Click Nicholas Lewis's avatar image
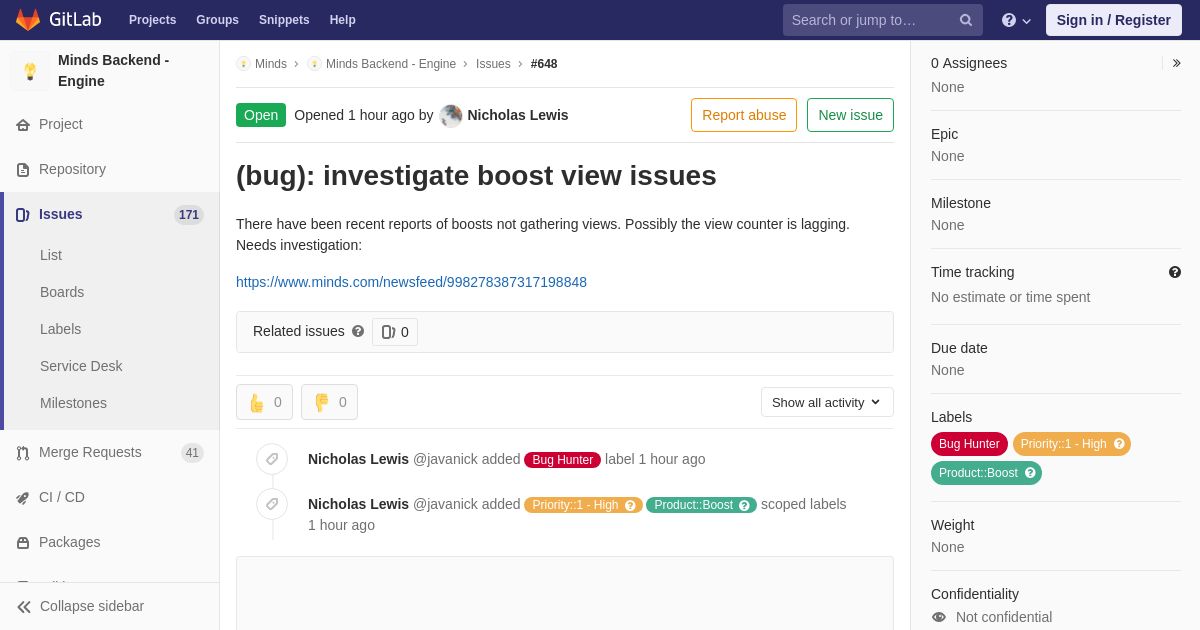Image resolution: width=1200 pixels, height=630 pixels. 451,115
